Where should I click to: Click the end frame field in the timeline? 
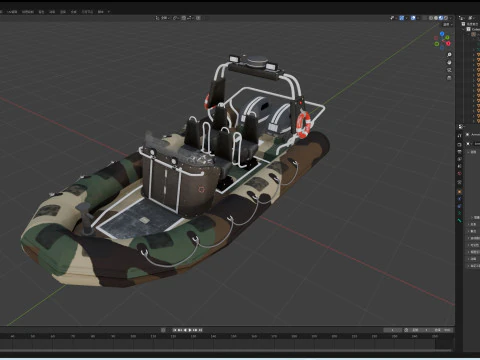pyautogui.click(x=443, y=330)
